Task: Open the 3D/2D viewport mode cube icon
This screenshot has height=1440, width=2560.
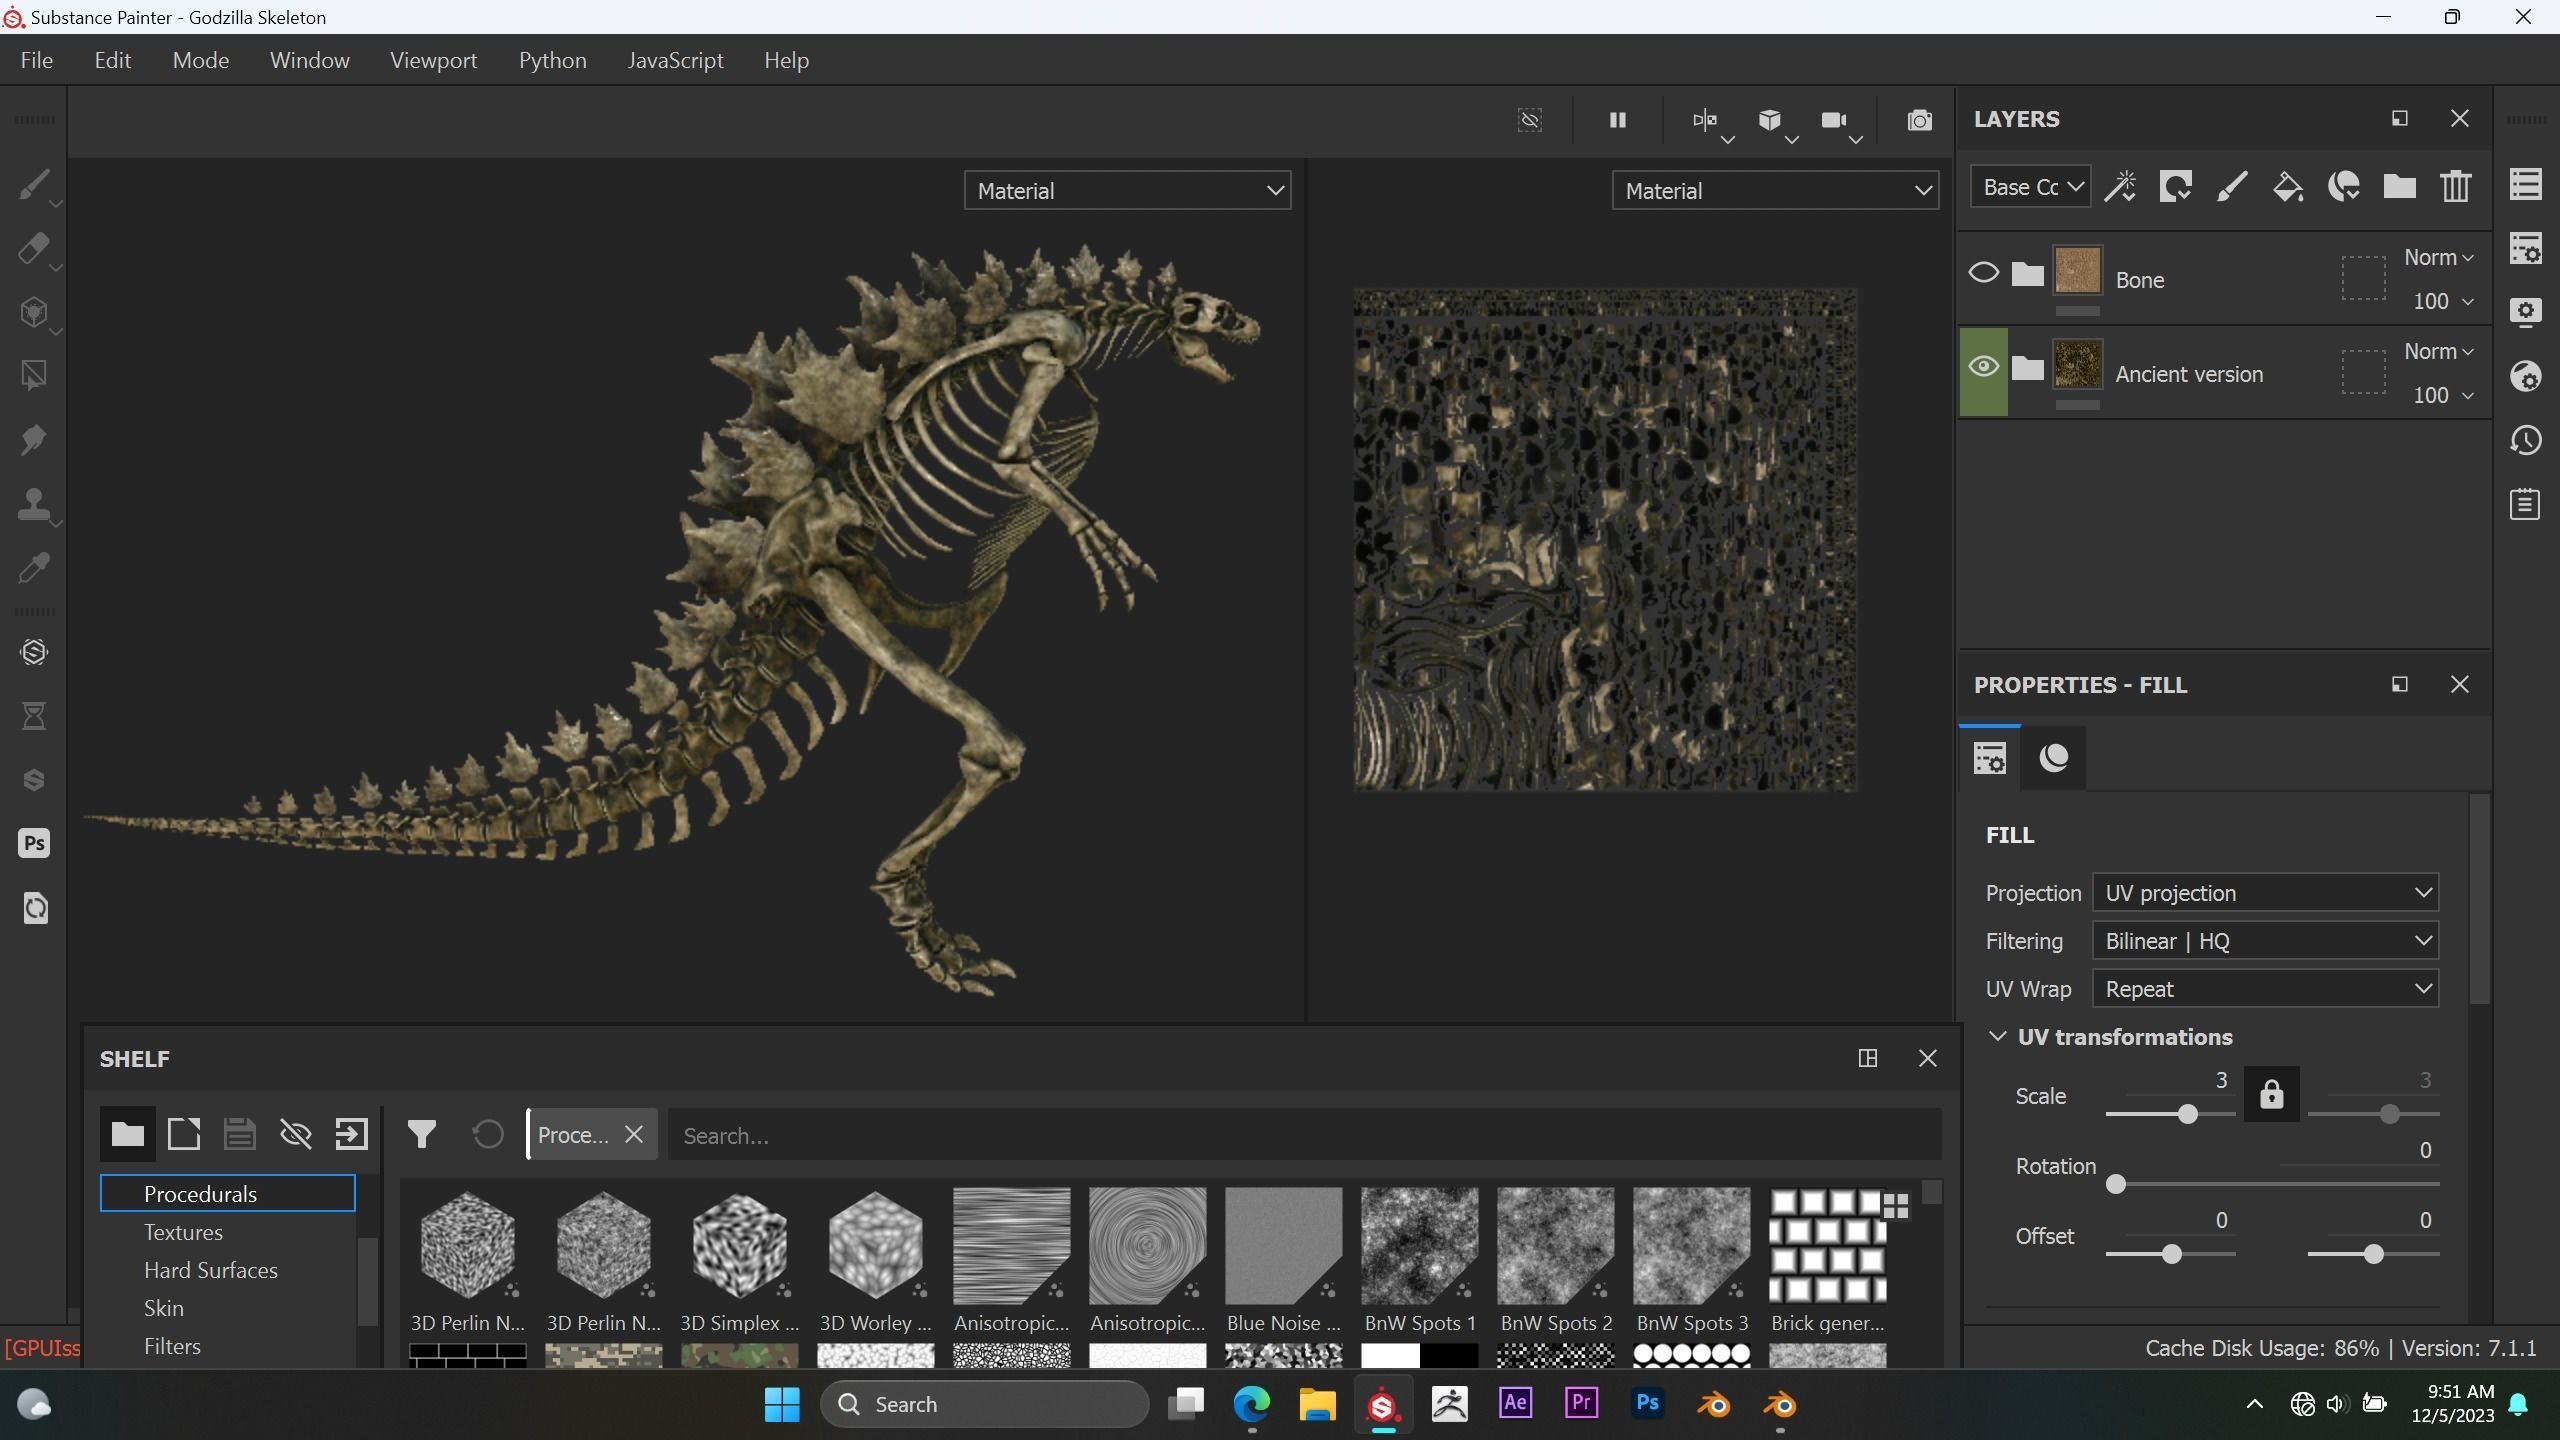Action: 1770,120
